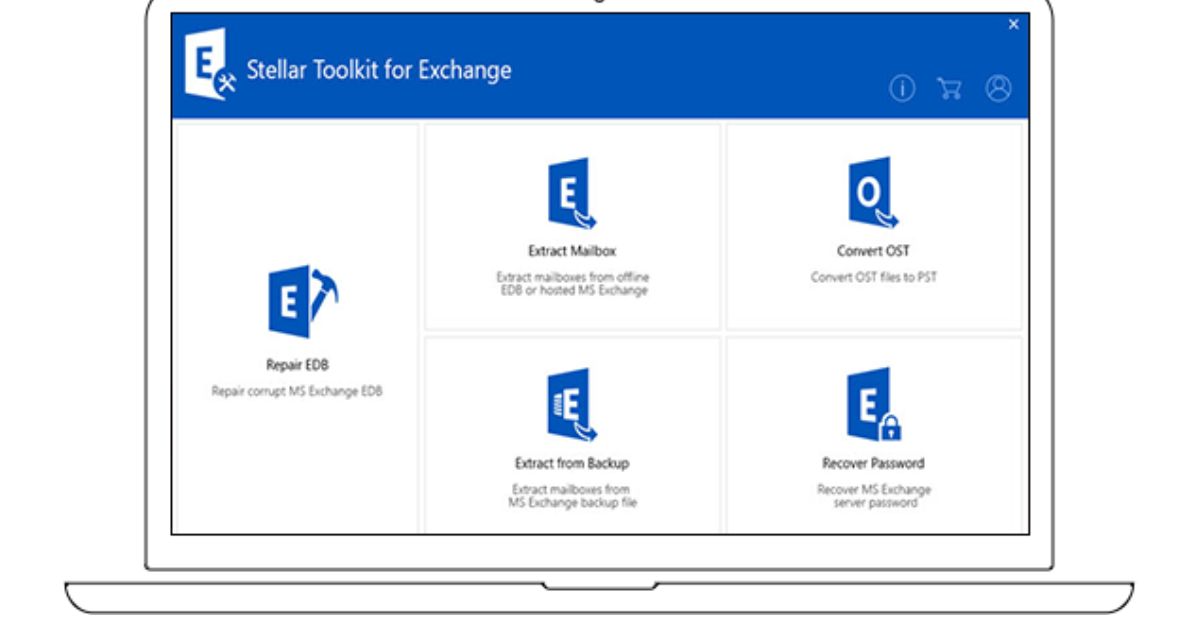Open software information via the info icon
Viewport: 1200px width, 628px height.
click(901, 89)
